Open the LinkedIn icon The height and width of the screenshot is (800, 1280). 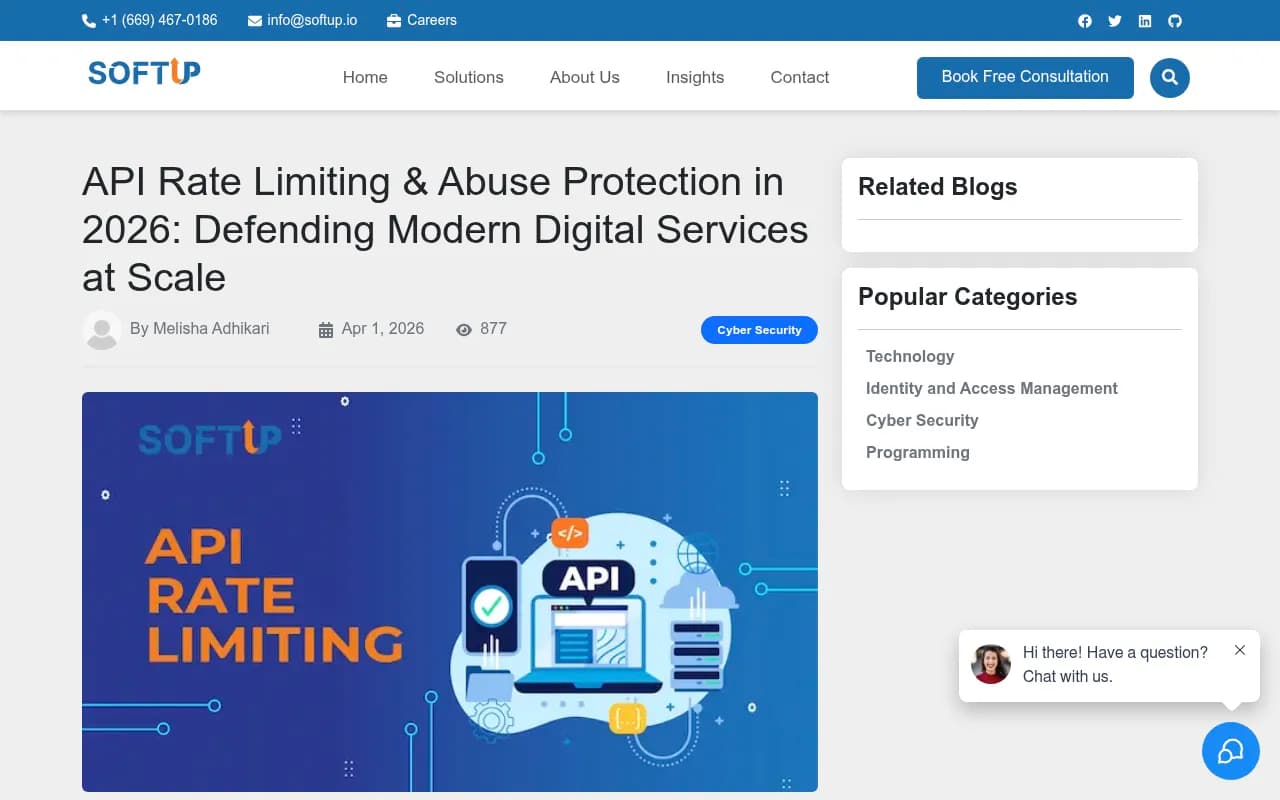point(1144,20)
